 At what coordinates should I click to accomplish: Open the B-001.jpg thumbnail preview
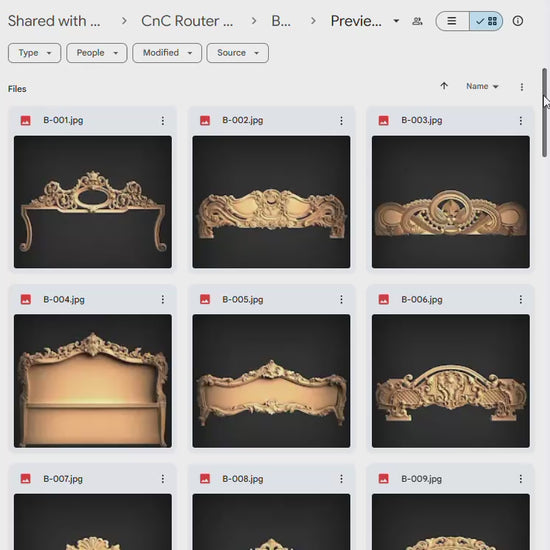tap(93, 202)
